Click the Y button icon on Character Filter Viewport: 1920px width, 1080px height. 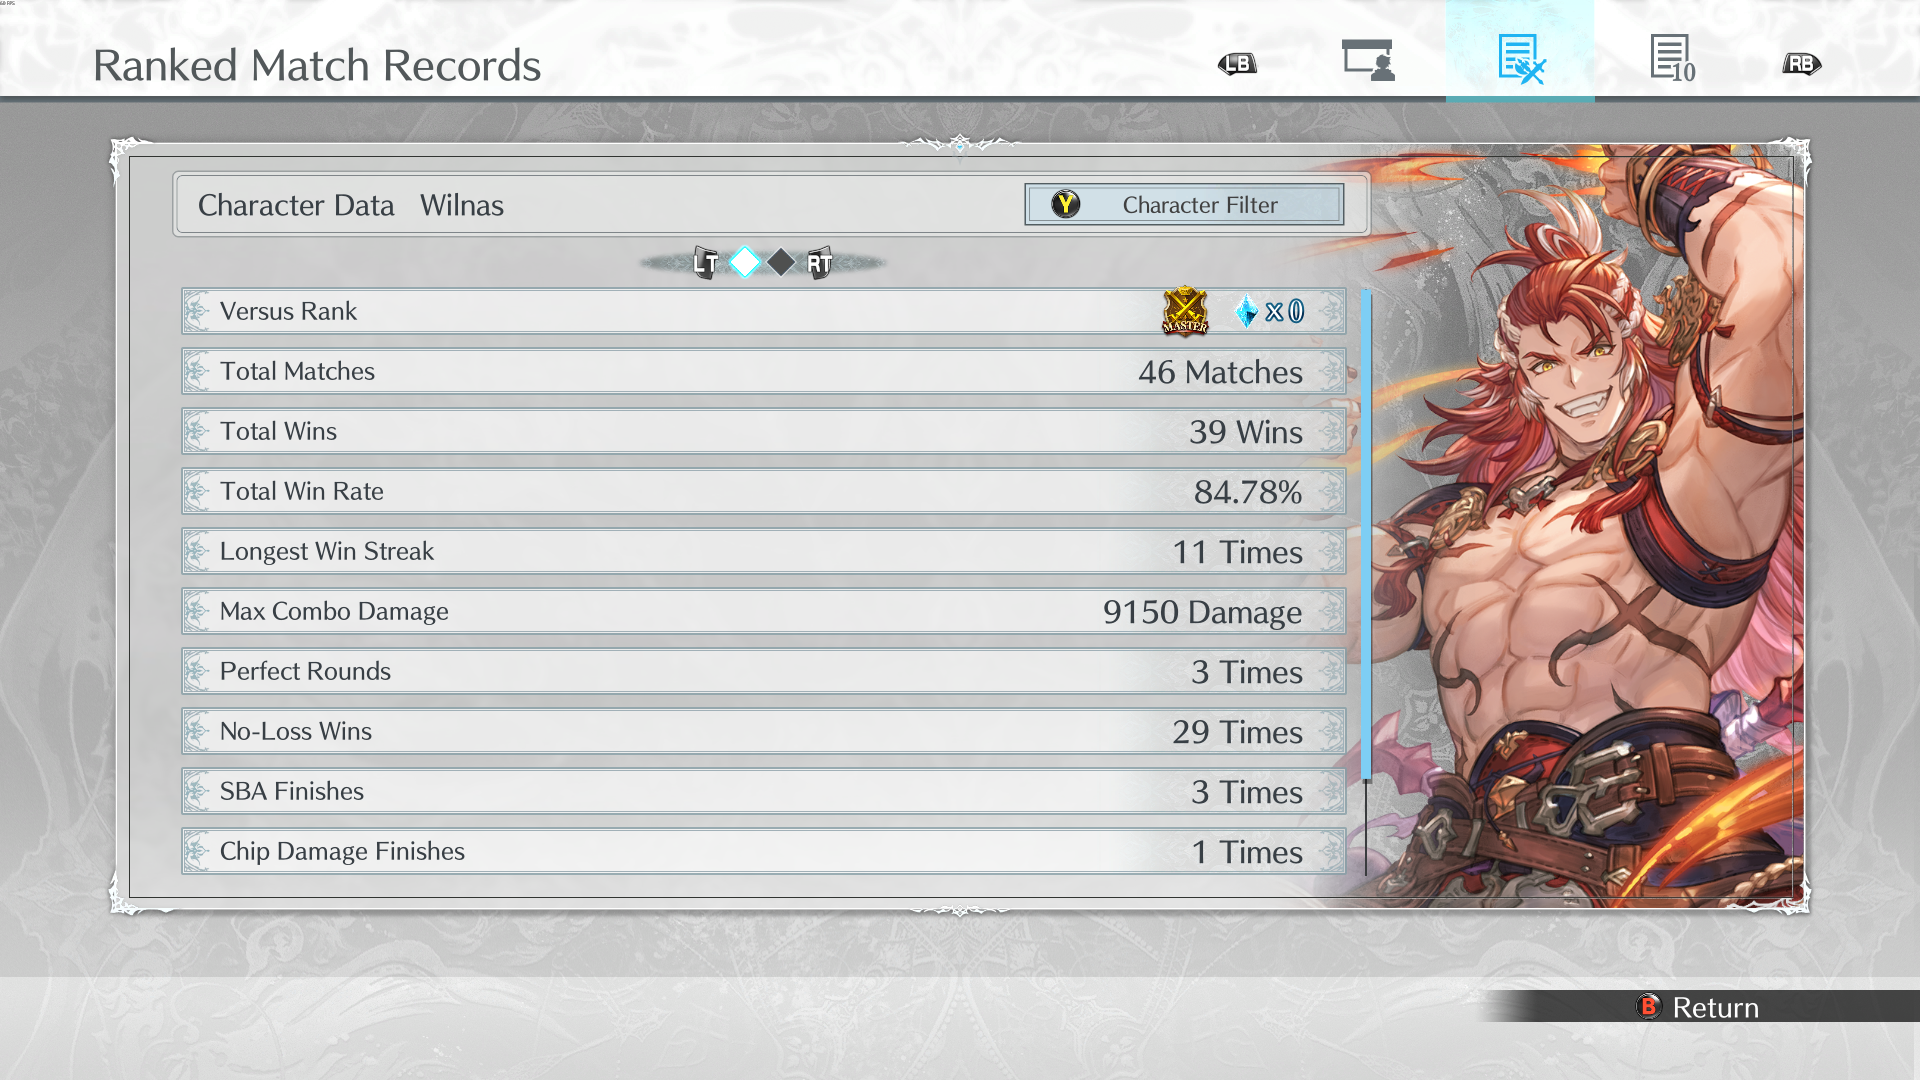[x=1066, y=205]
